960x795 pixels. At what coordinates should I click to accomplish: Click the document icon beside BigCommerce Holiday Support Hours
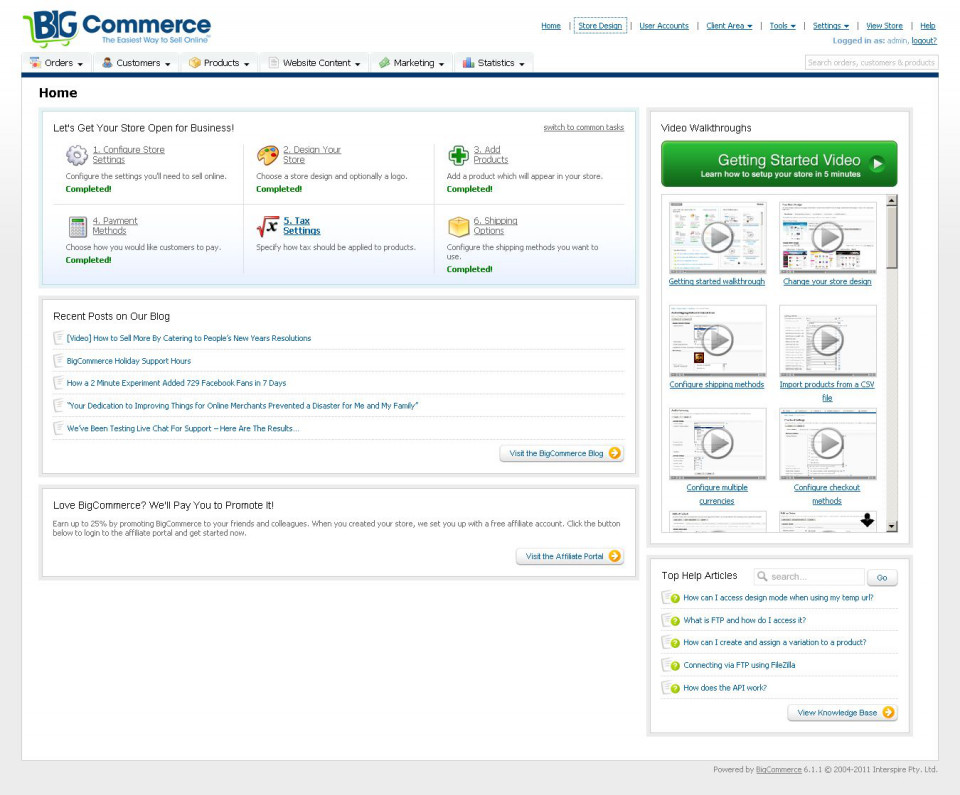point(58,360)
